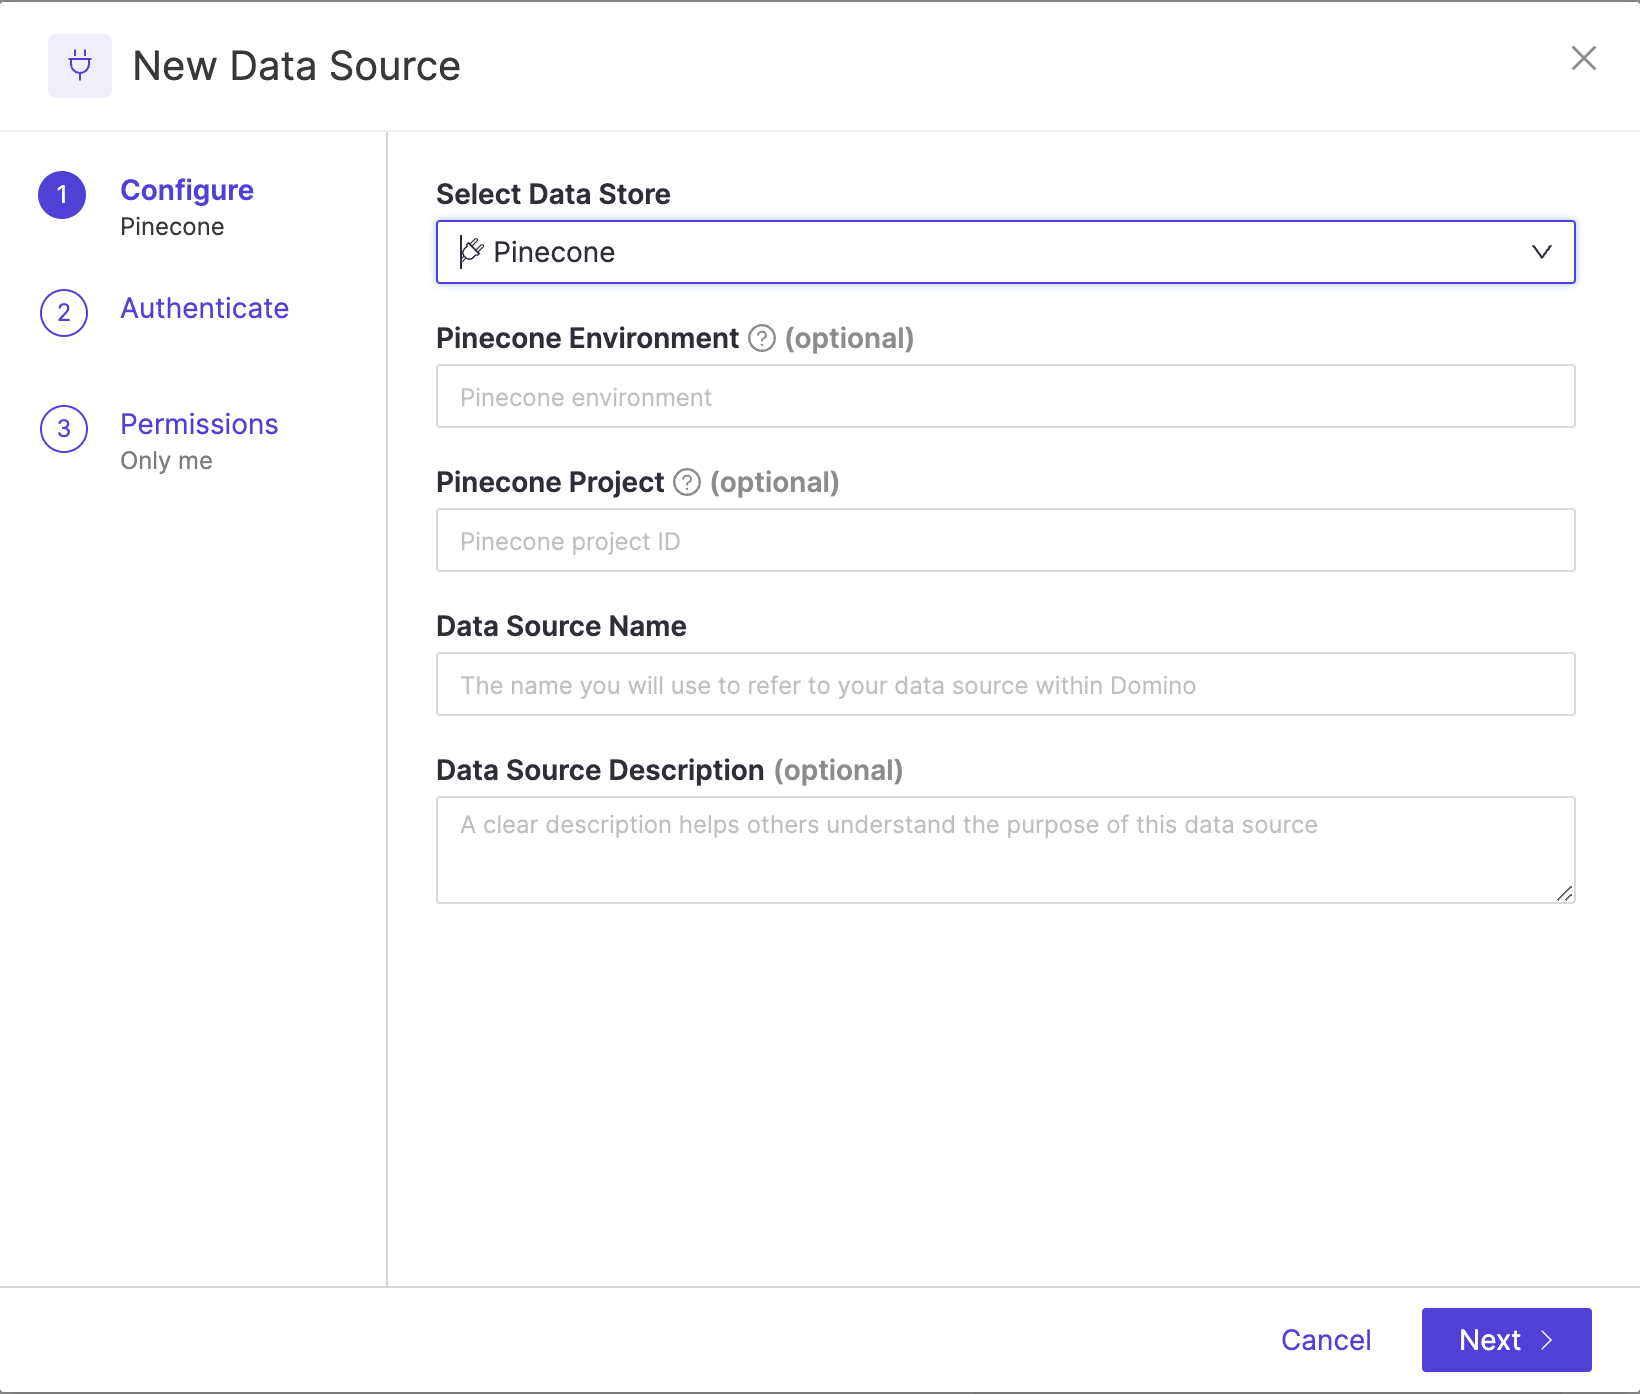Click the Pinecone logo in data store selector
Screen dimensions: 1640x1394
tap(471, 252)
